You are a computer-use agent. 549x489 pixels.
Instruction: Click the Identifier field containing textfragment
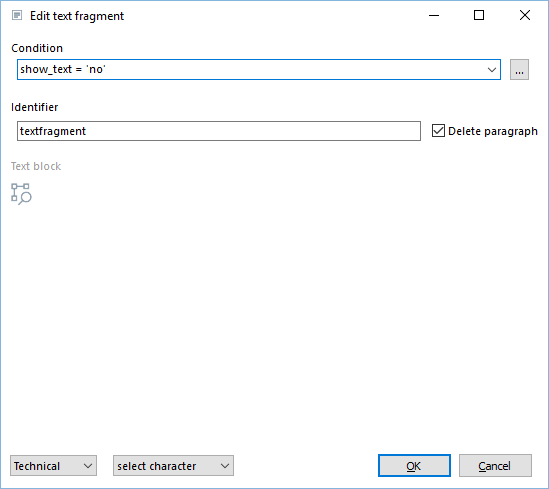click(x=219, y=131)
